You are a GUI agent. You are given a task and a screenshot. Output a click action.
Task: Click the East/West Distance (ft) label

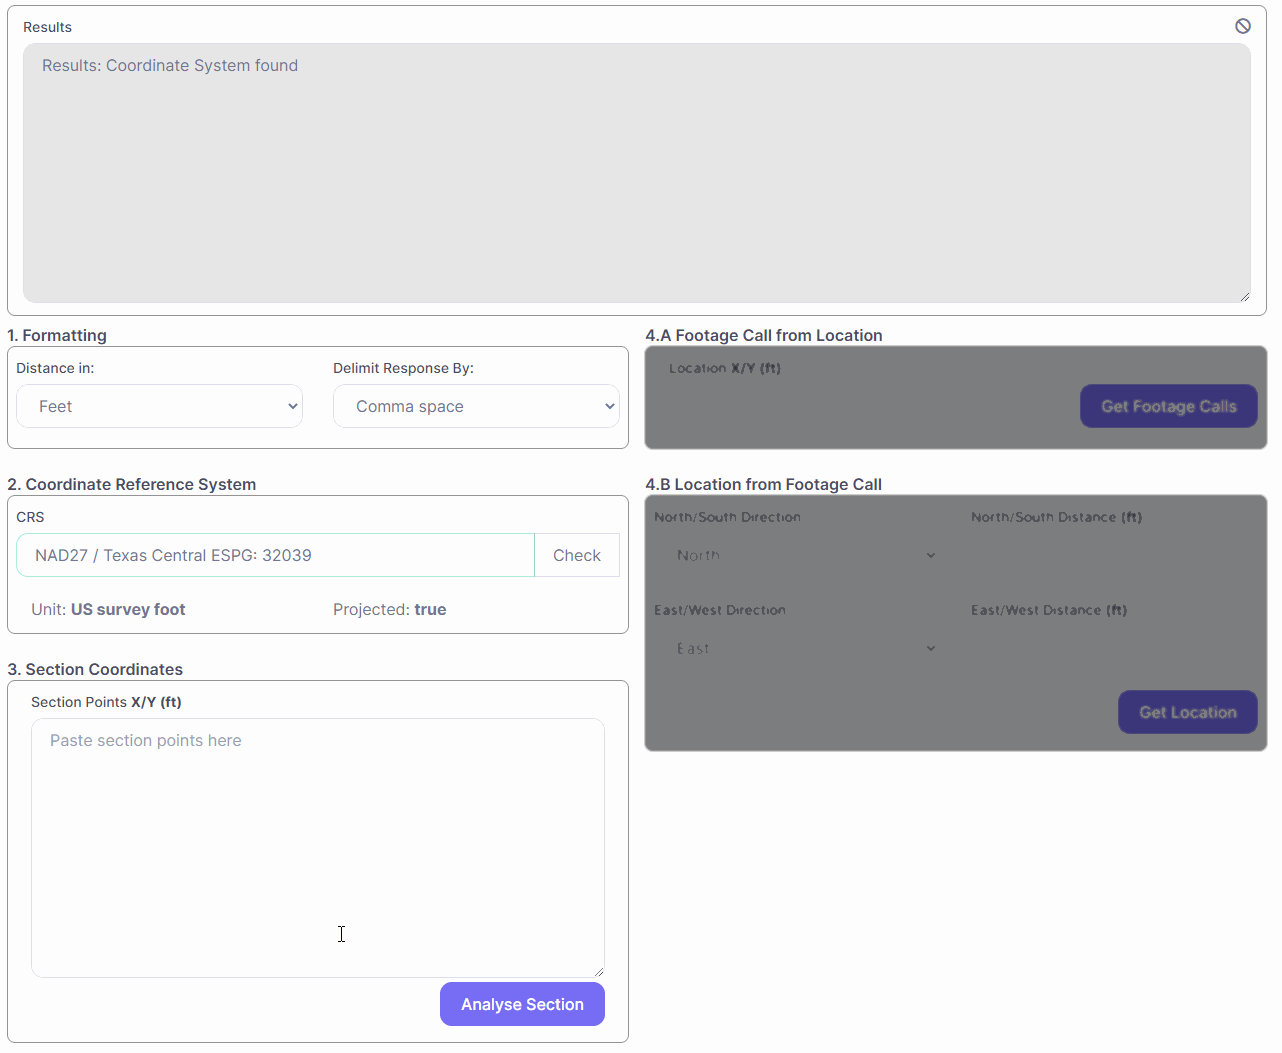point(1048,610)
